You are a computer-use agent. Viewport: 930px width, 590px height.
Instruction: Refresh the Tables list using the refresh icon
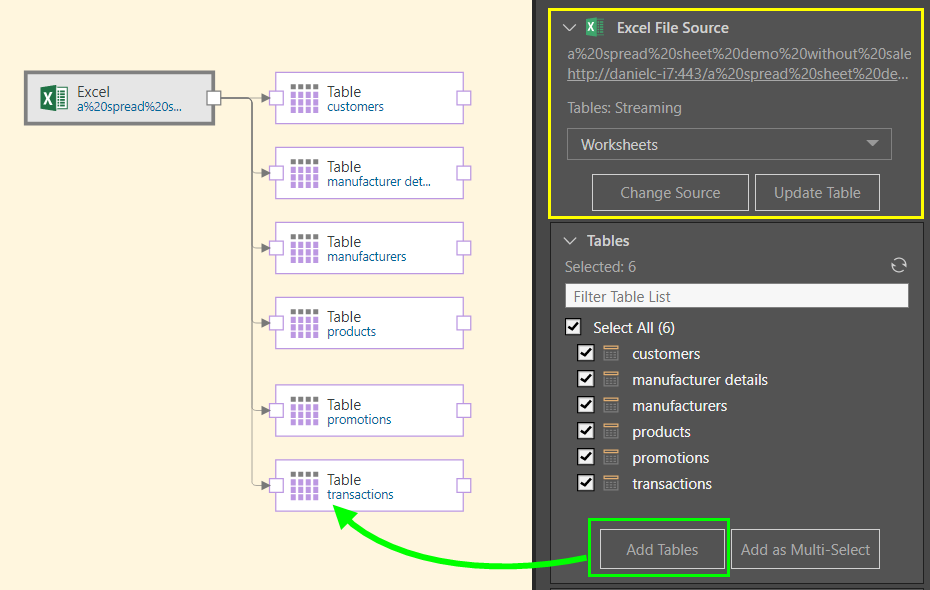(899, 265)
